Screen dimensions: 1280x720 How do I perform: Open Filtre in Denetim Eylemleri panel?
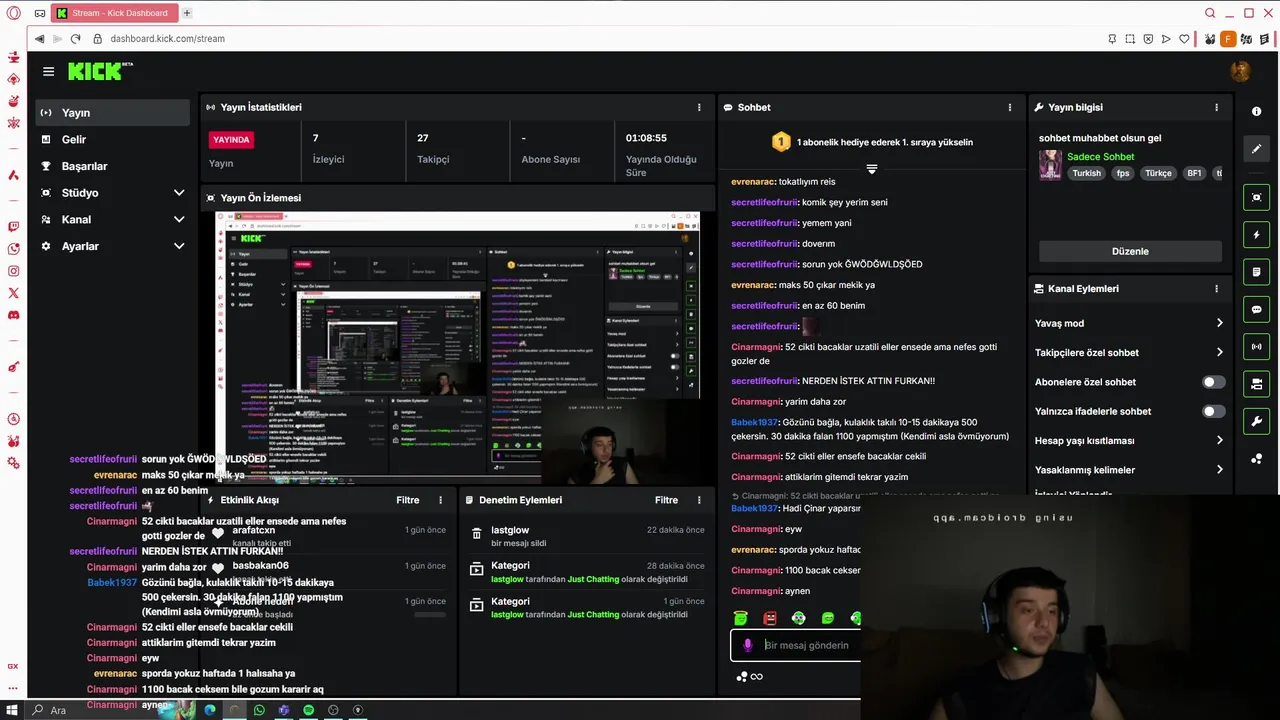666,500
